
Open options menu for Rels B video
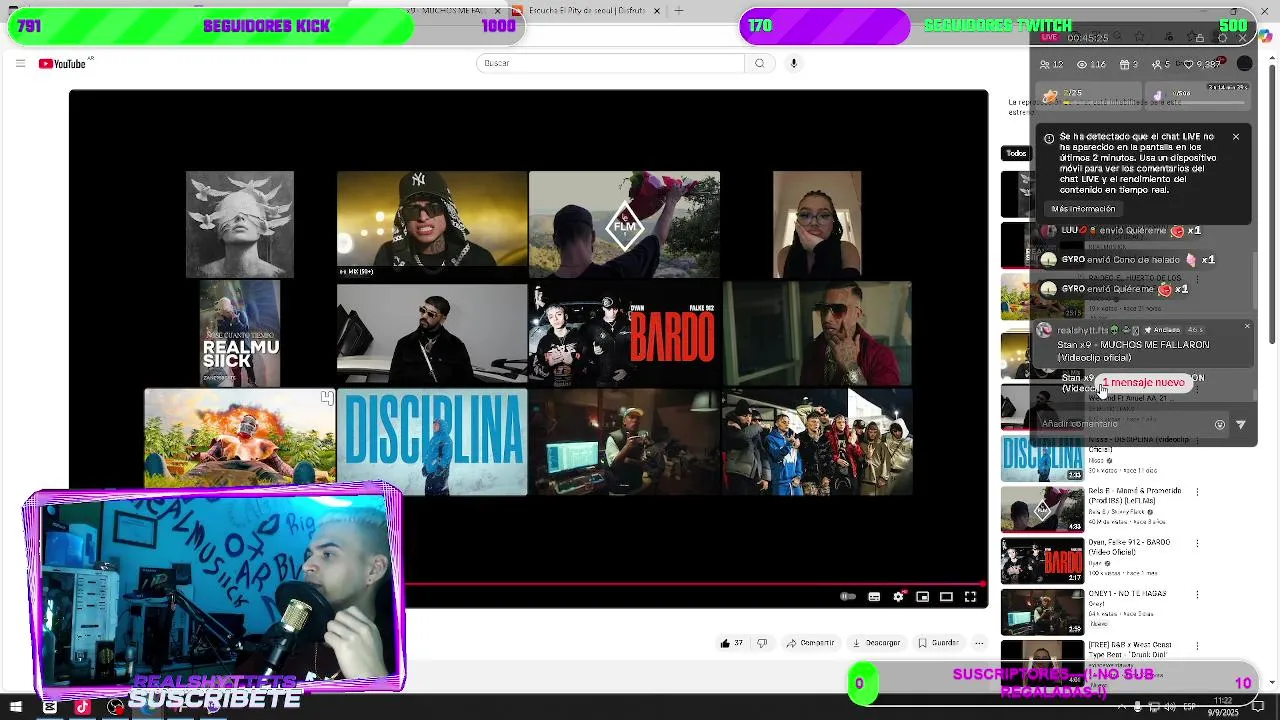point(1198,492)
